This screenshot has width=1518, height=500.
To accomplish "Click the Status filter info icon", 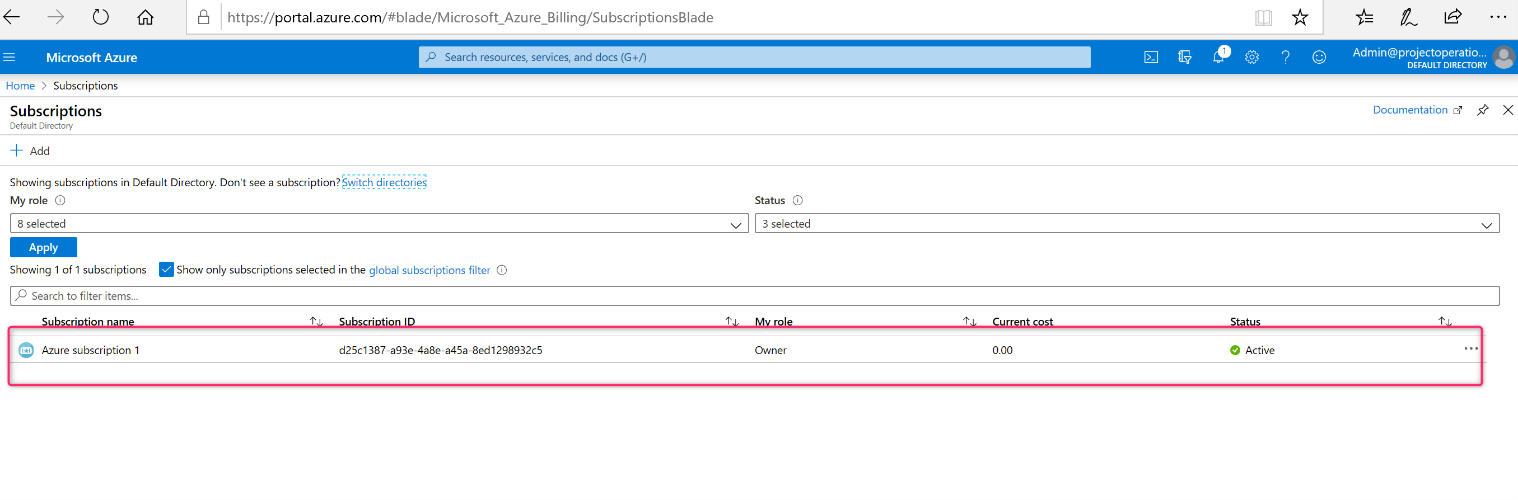I will (x=797, y=200).
